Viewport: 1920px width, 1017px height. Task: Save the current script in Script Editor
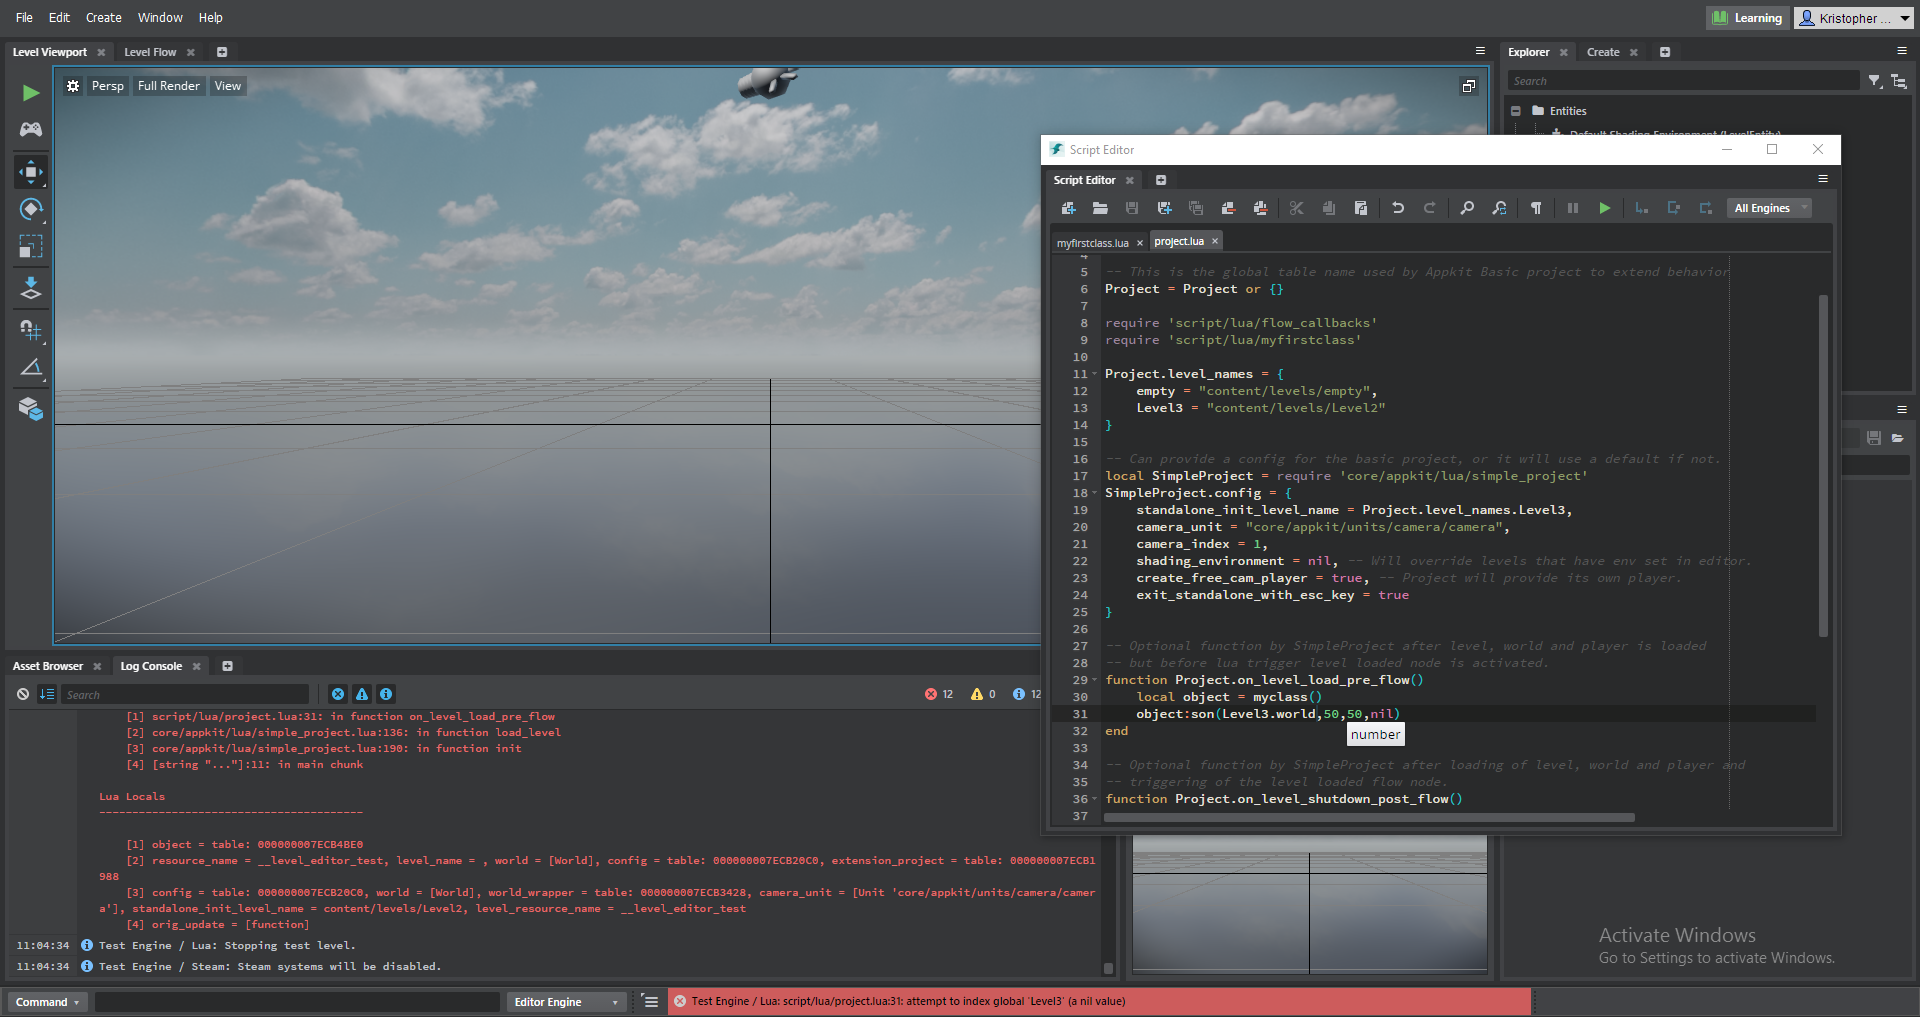point(1131,208)
